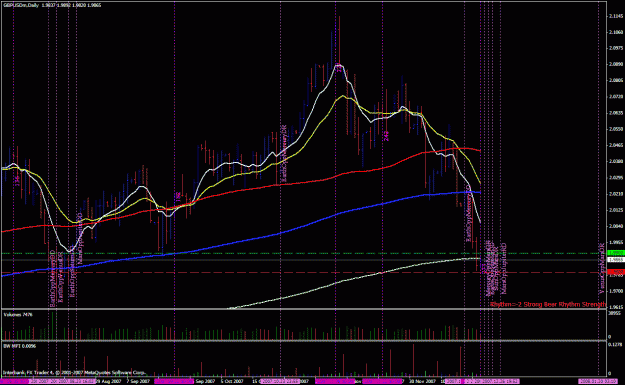Click the 7 Sep 2007 date on time axis
The image size is (625, 385).
[x=138, y=381]
